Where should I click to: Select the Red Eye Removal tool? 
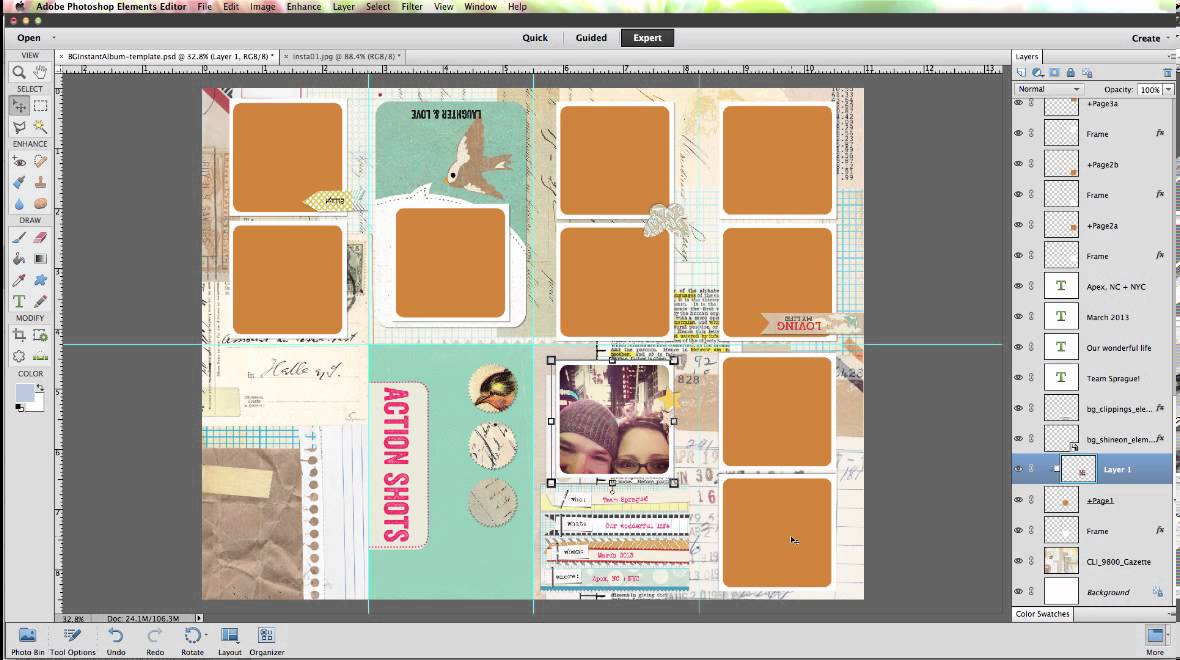(19, 162)
